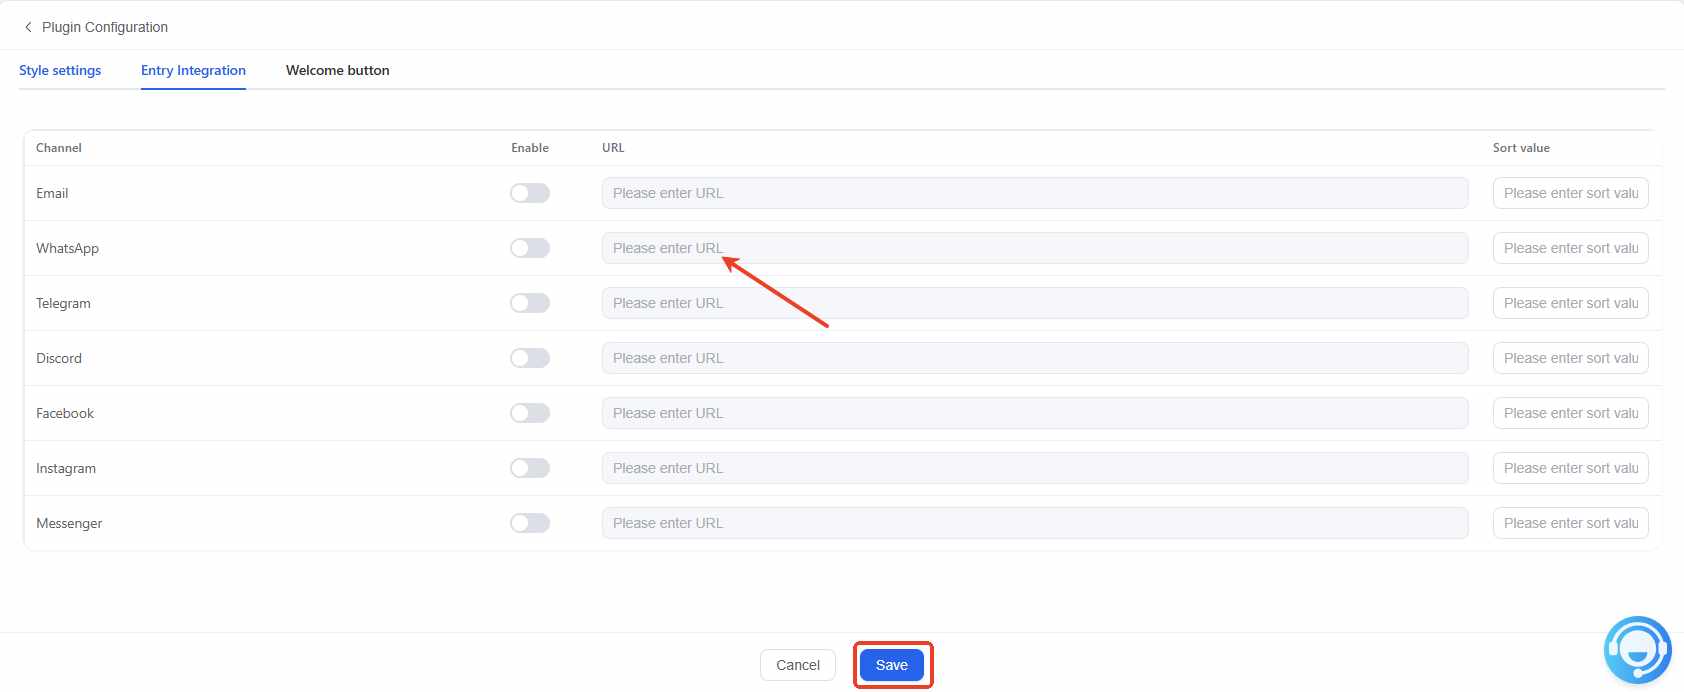Viewport: 1684px width, 692px height.
Task: Enable the Telegram channel toggle
Action: (x=530, y=303)
